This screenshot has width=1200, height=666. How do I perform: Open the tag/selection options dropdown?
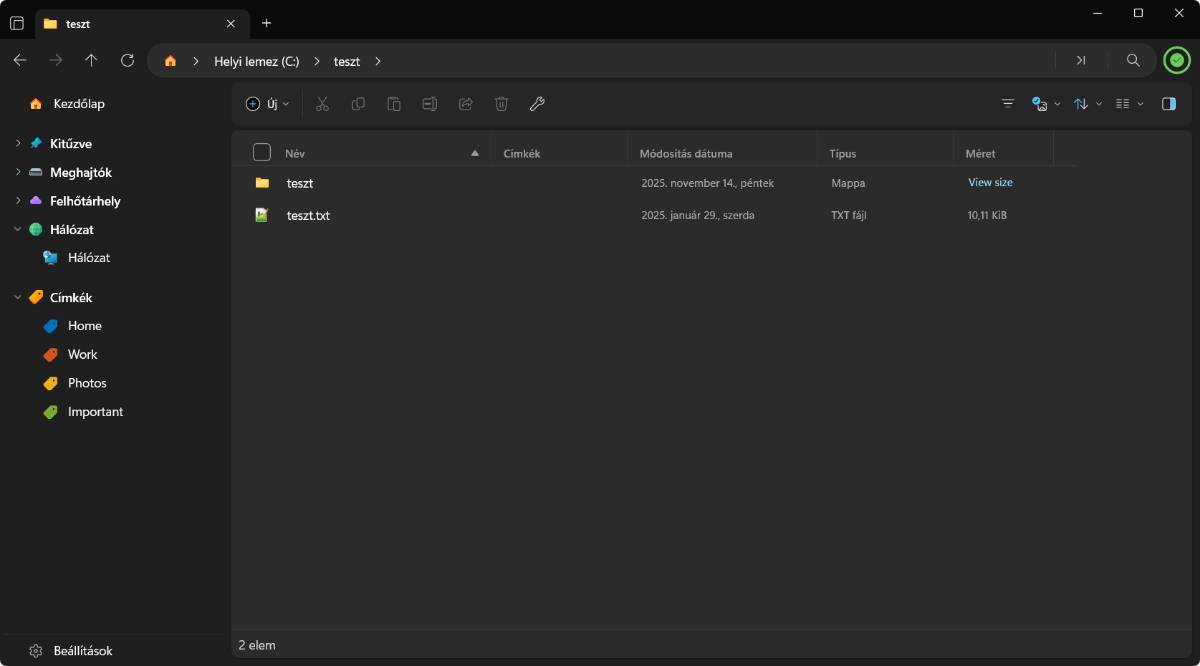click(x=1046, y=104)
